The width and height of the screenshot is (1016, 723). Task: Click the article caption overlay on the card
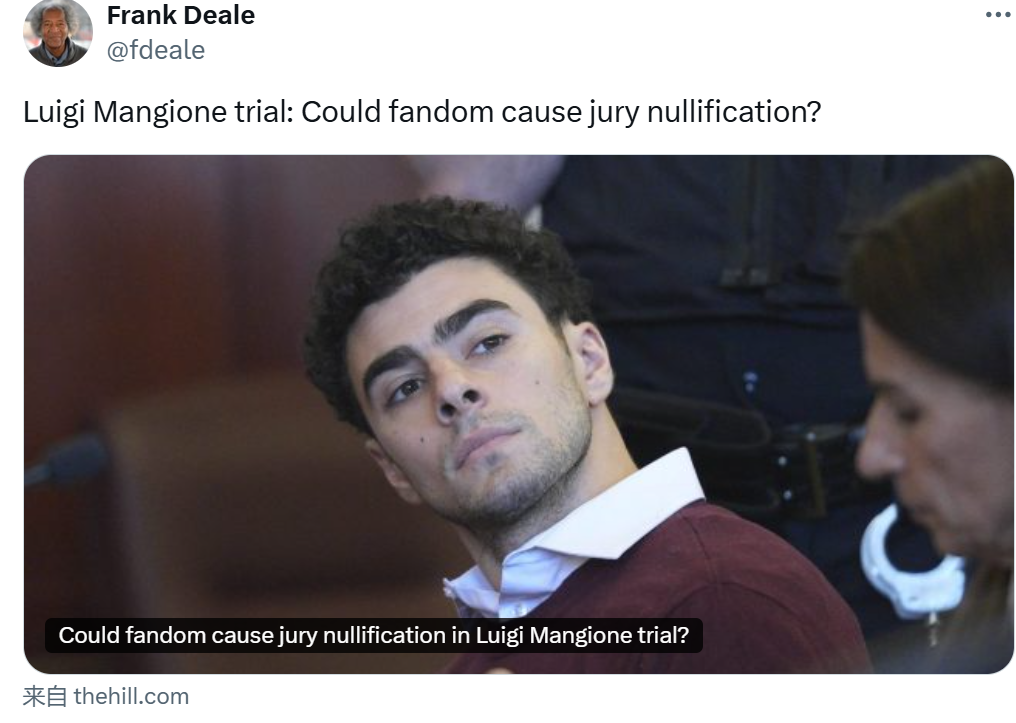tap(374, 636)
